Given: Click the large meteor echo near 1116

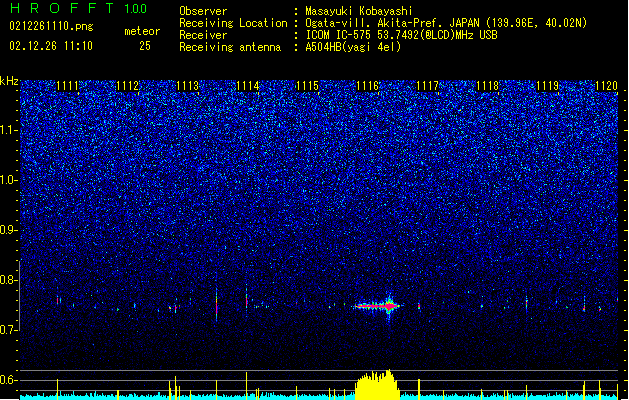Looking at the screenshot, I should pyautogui.click(x=378, y=307).
